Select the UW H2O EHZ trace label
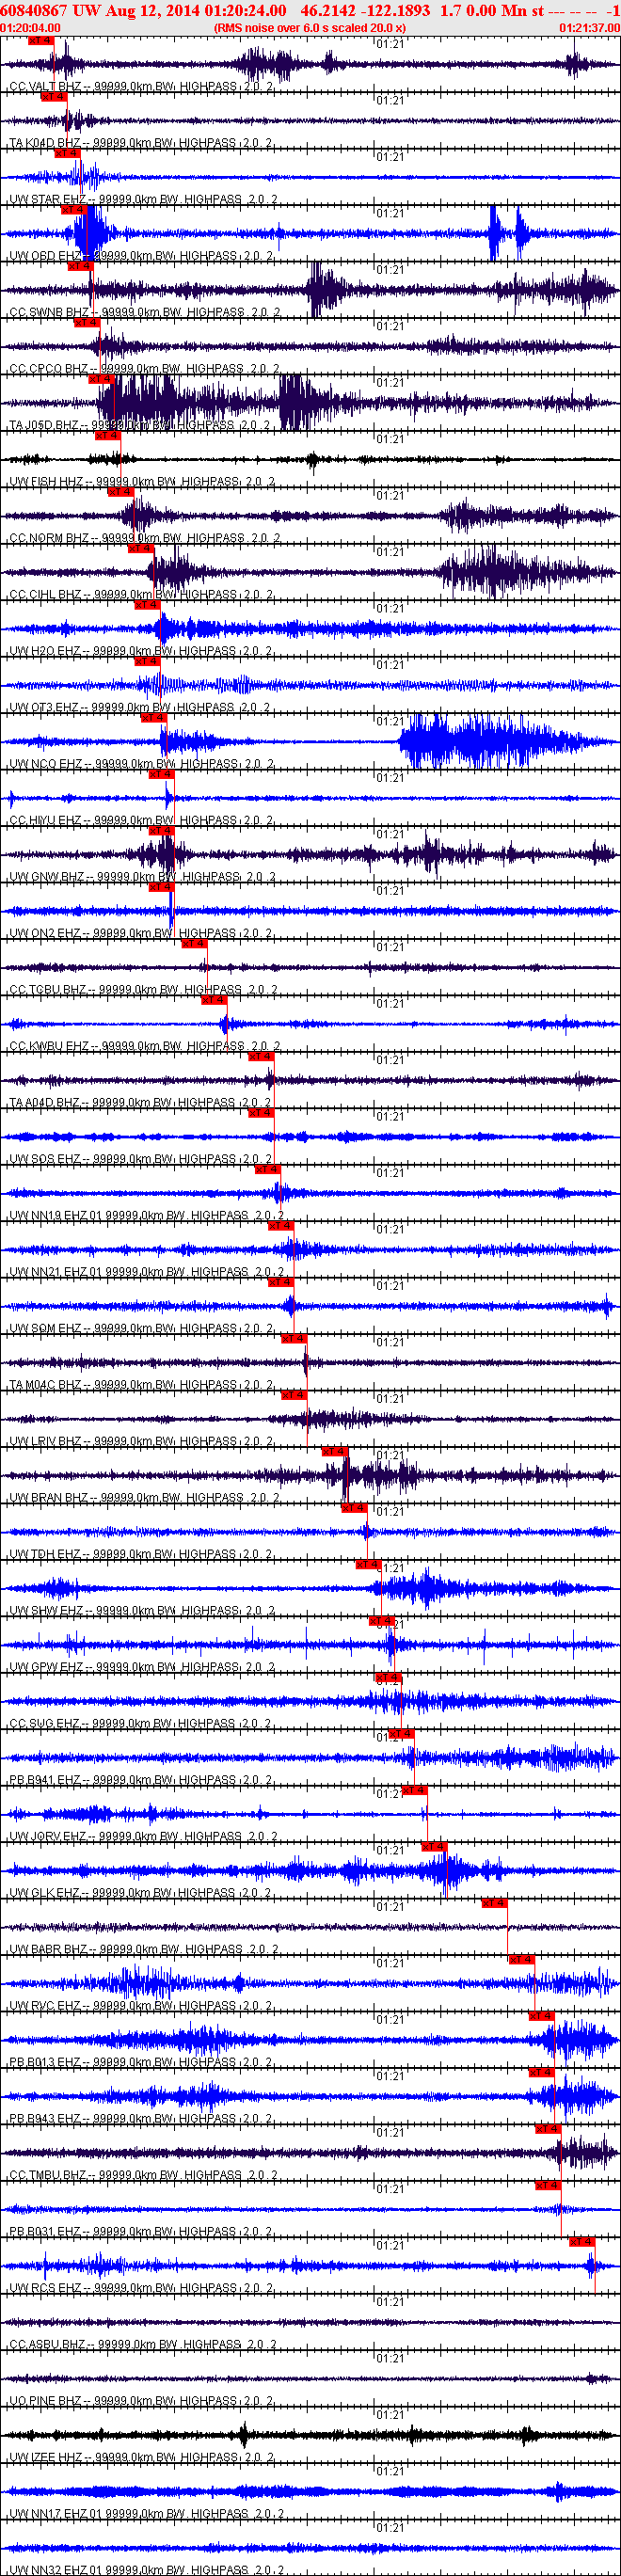 (x=141, y=652)
